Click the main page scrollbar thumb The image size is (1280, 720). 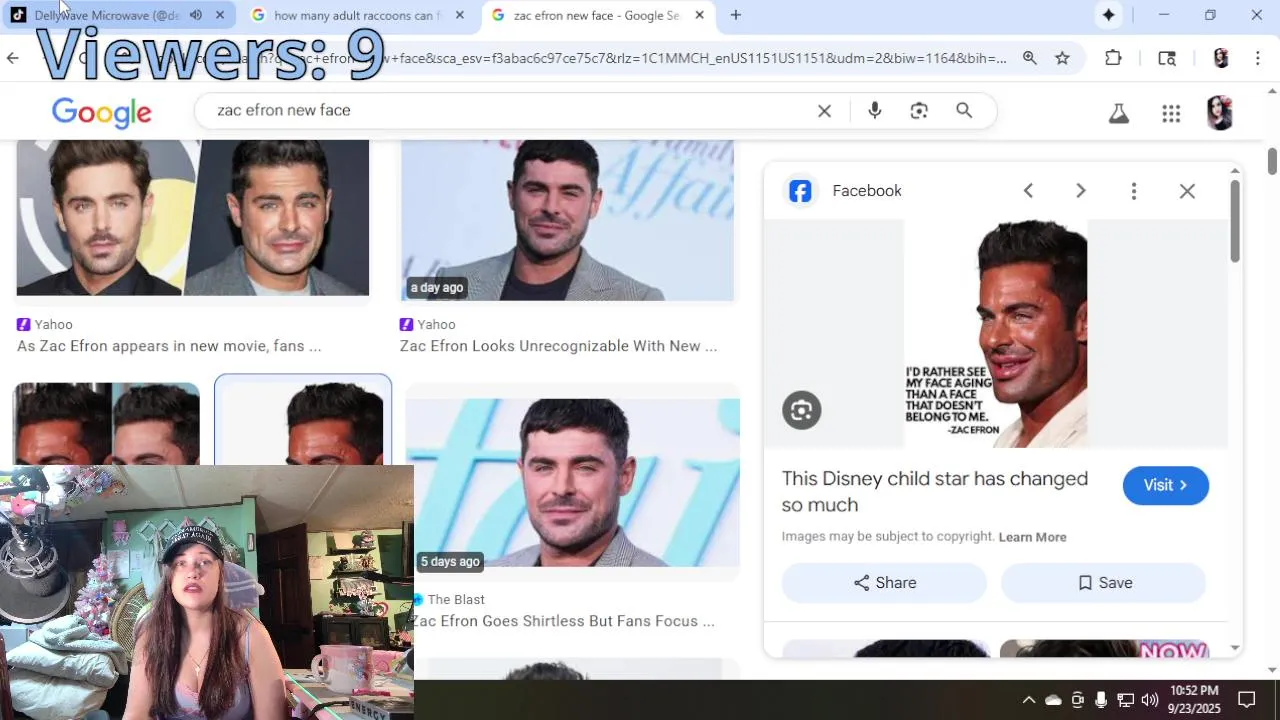point(1272,160)
